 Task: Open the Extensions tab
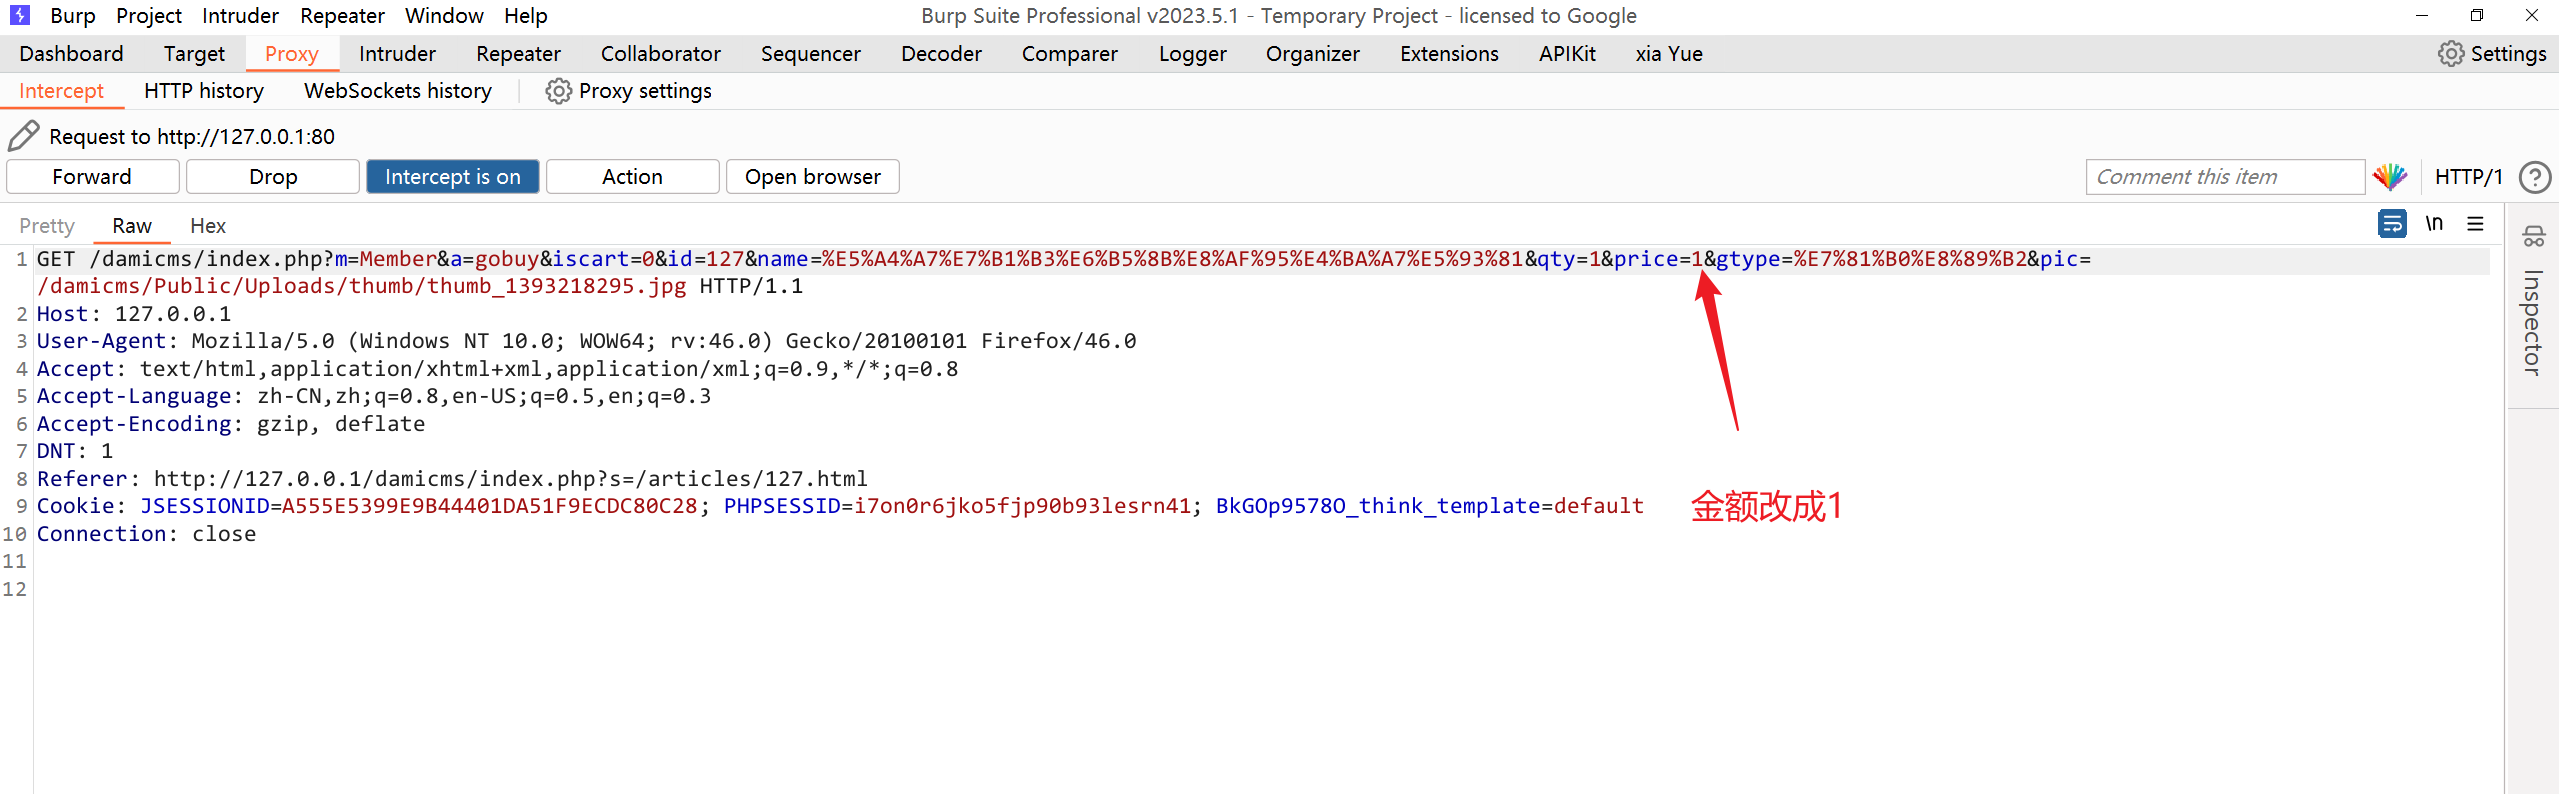[x=1449, y=54]
